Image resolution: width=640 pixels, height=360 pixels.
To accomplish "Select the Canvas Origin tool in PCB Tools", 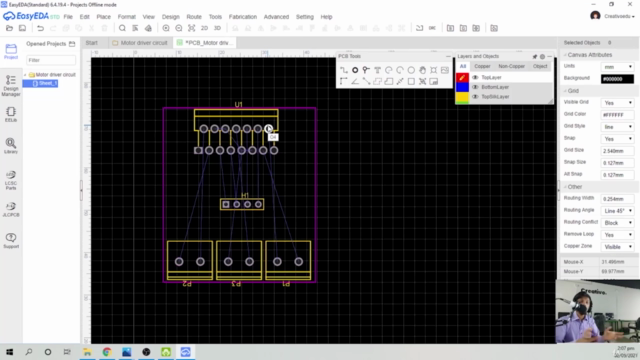I will point(344,81).
